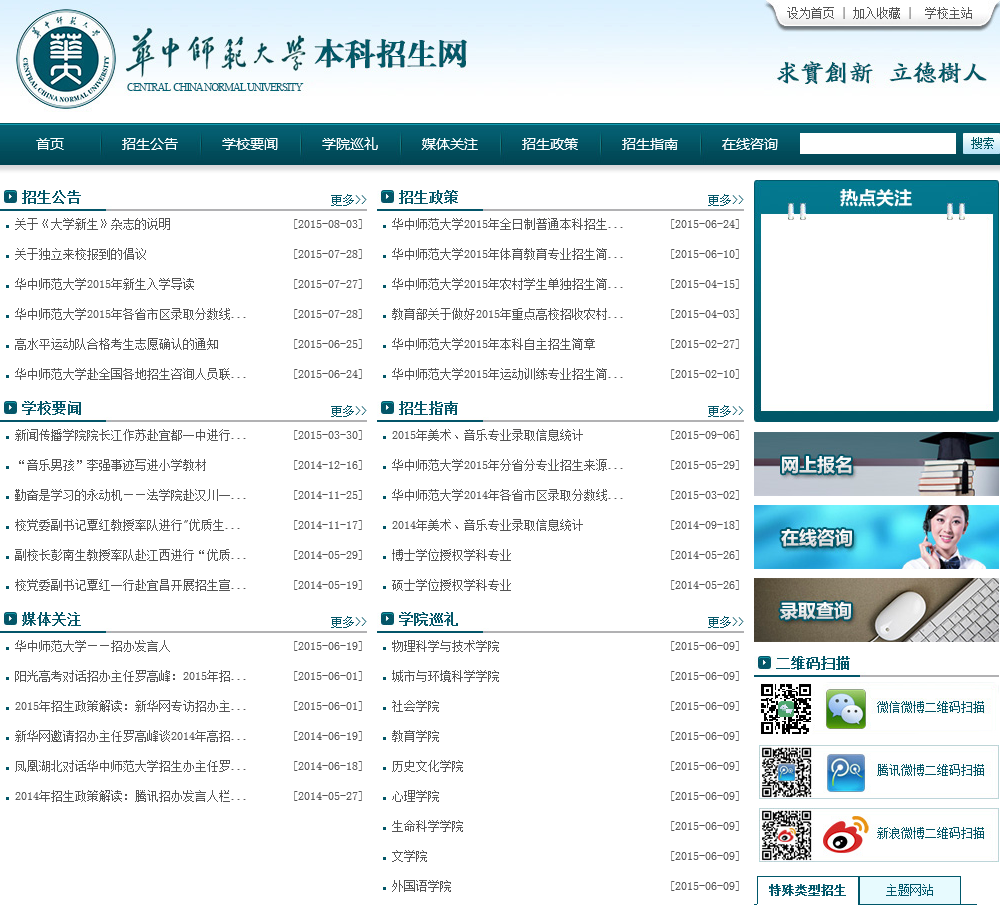Open 在线咨询 navigation menu item
The image size is (1000, 909).
(750, 144)
